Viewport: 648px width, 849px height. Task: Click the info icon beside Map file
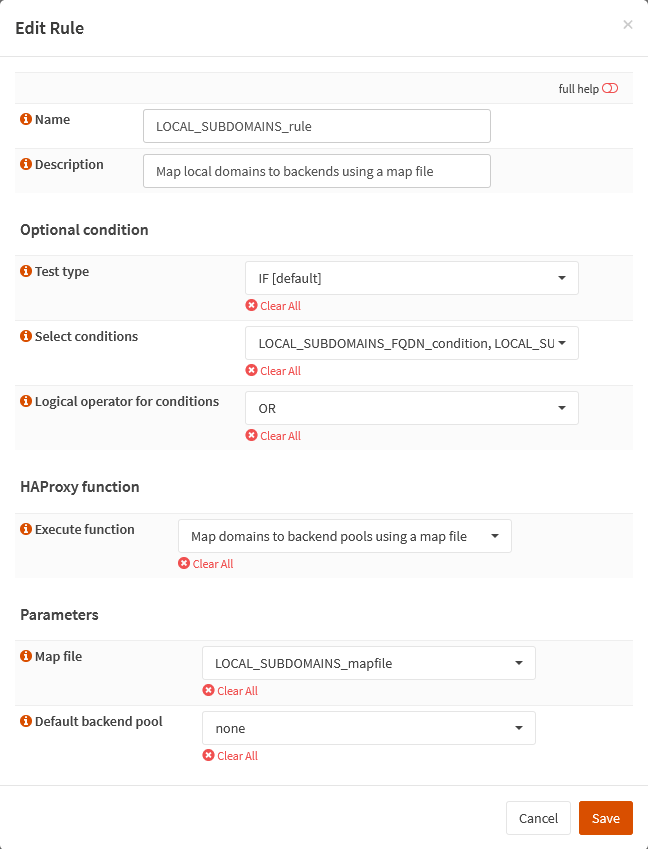[x=26, y=657]
